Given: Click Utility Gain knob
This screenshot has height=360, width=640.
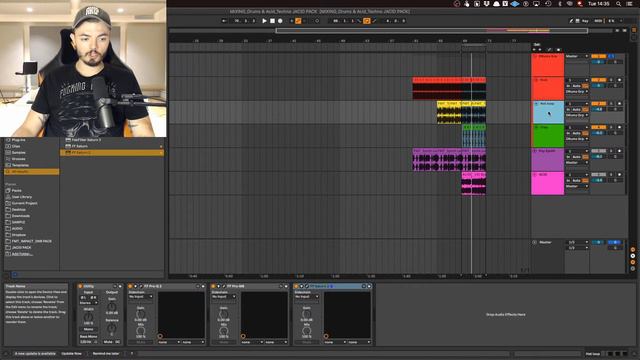Looking at the screenshot, I should pyautogui.click(x=112, y=306).
